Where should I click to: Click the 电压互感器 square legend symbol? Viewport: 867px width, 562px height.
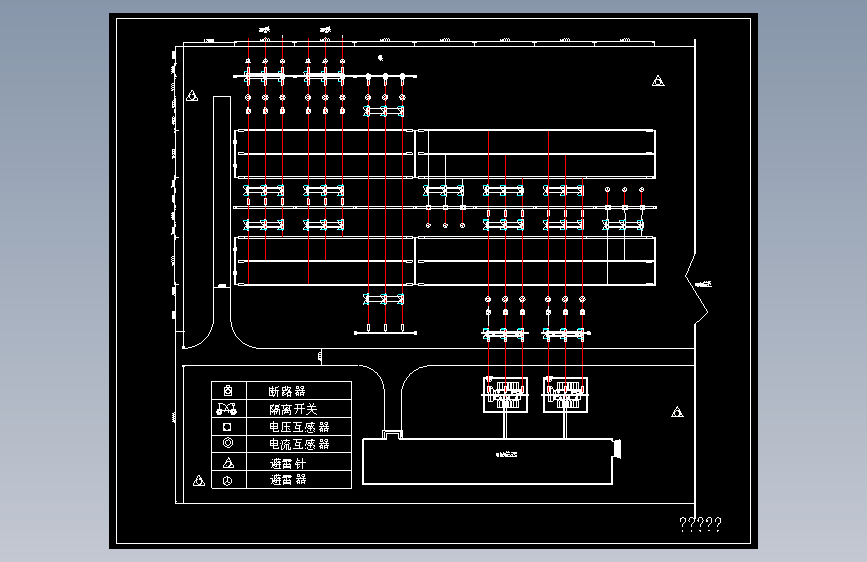point(227,427)
